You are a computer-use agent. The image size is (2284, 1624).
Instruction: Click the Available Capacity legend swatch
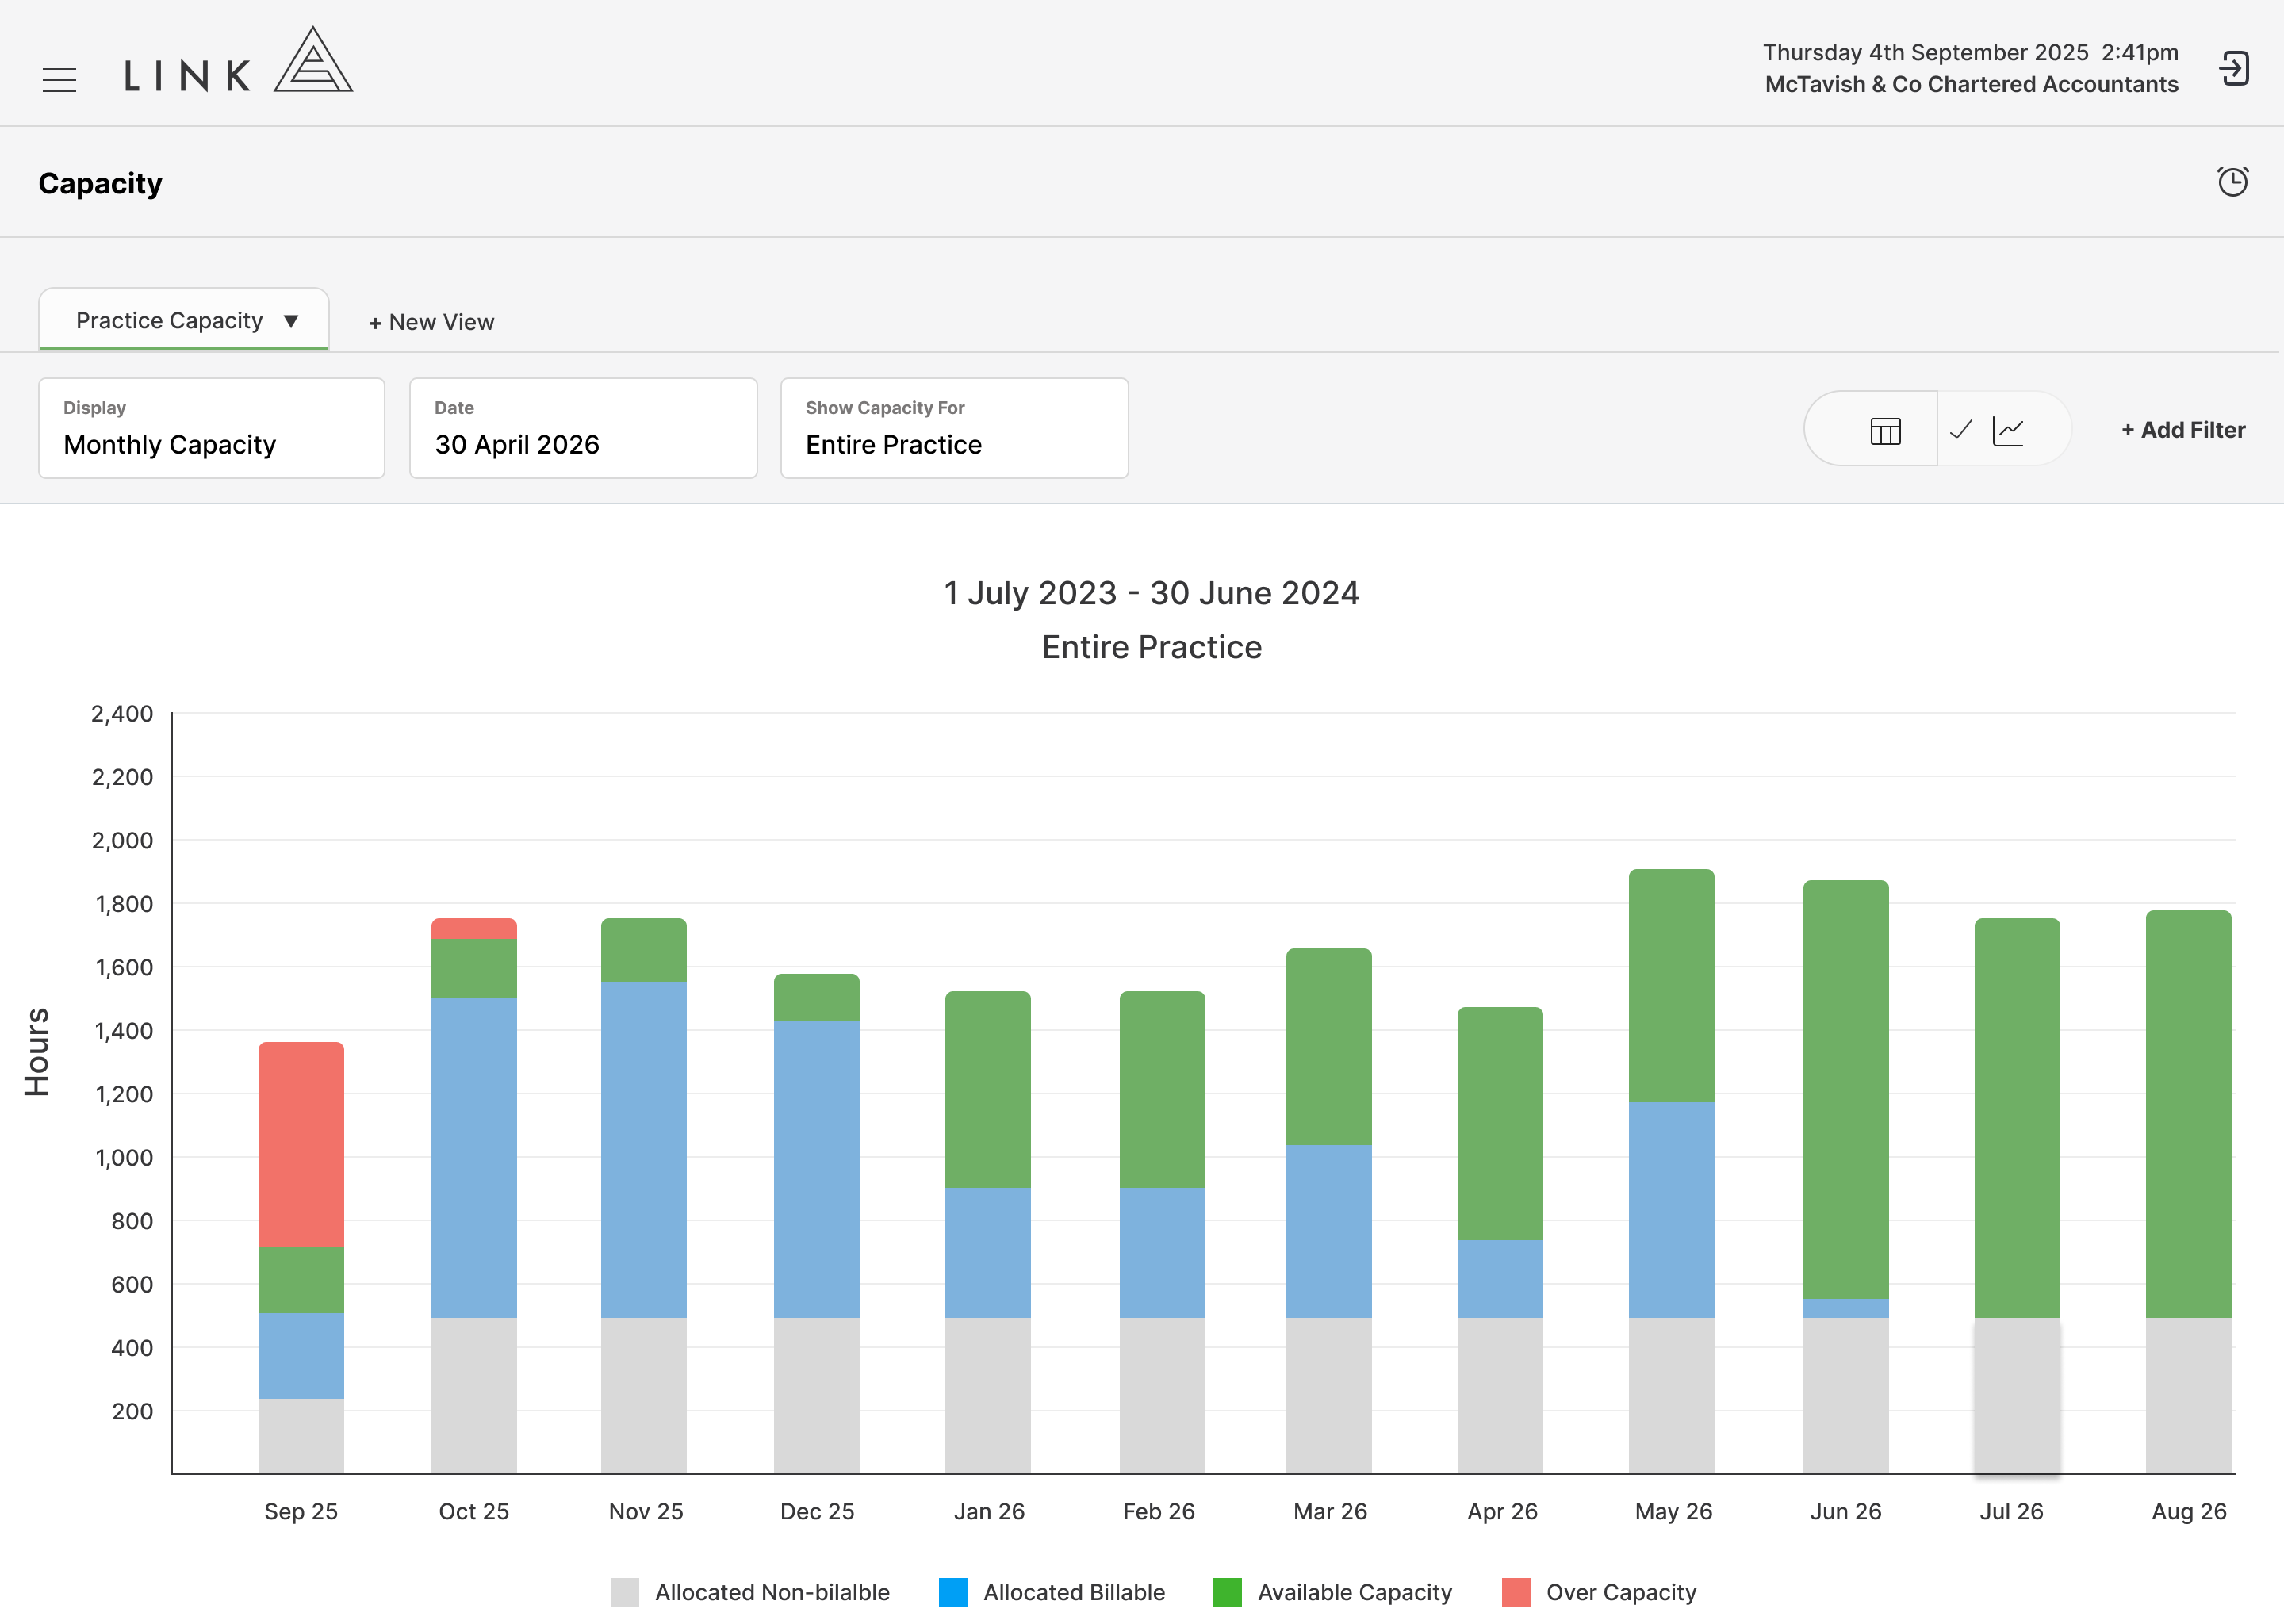pyautogui.click(x=1227, y=1592)
